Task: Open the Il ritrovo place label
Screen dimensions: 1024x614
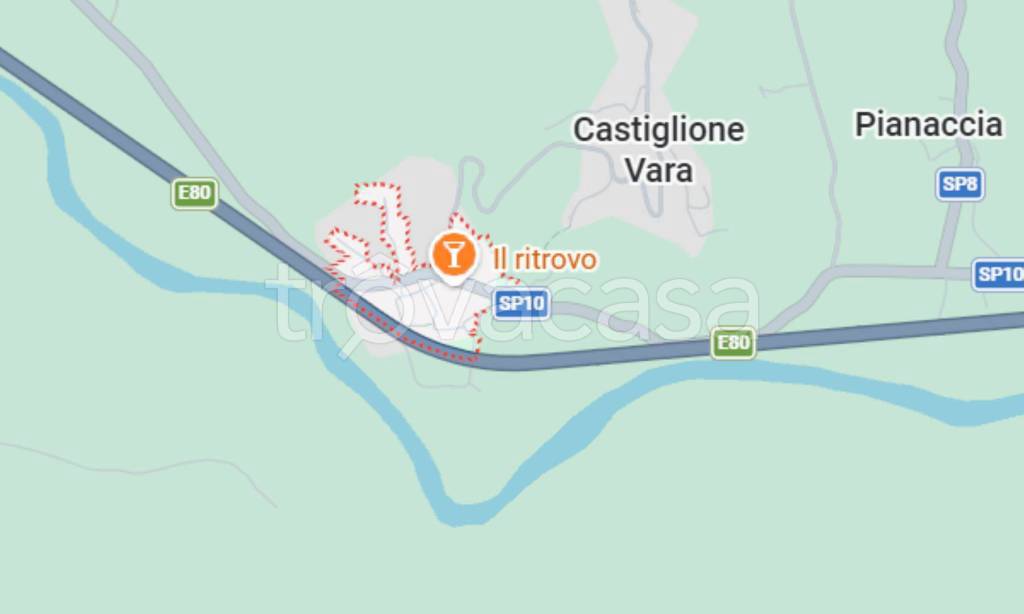Action: 545,259
